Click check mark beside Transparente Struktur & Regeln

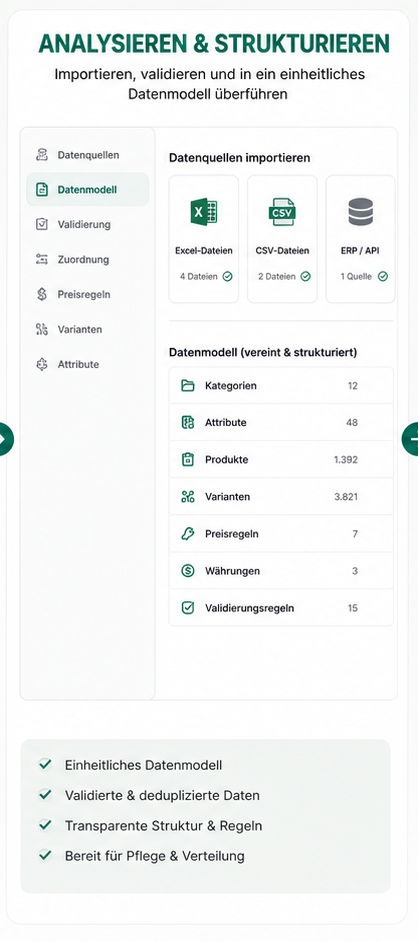coord(44,825)
